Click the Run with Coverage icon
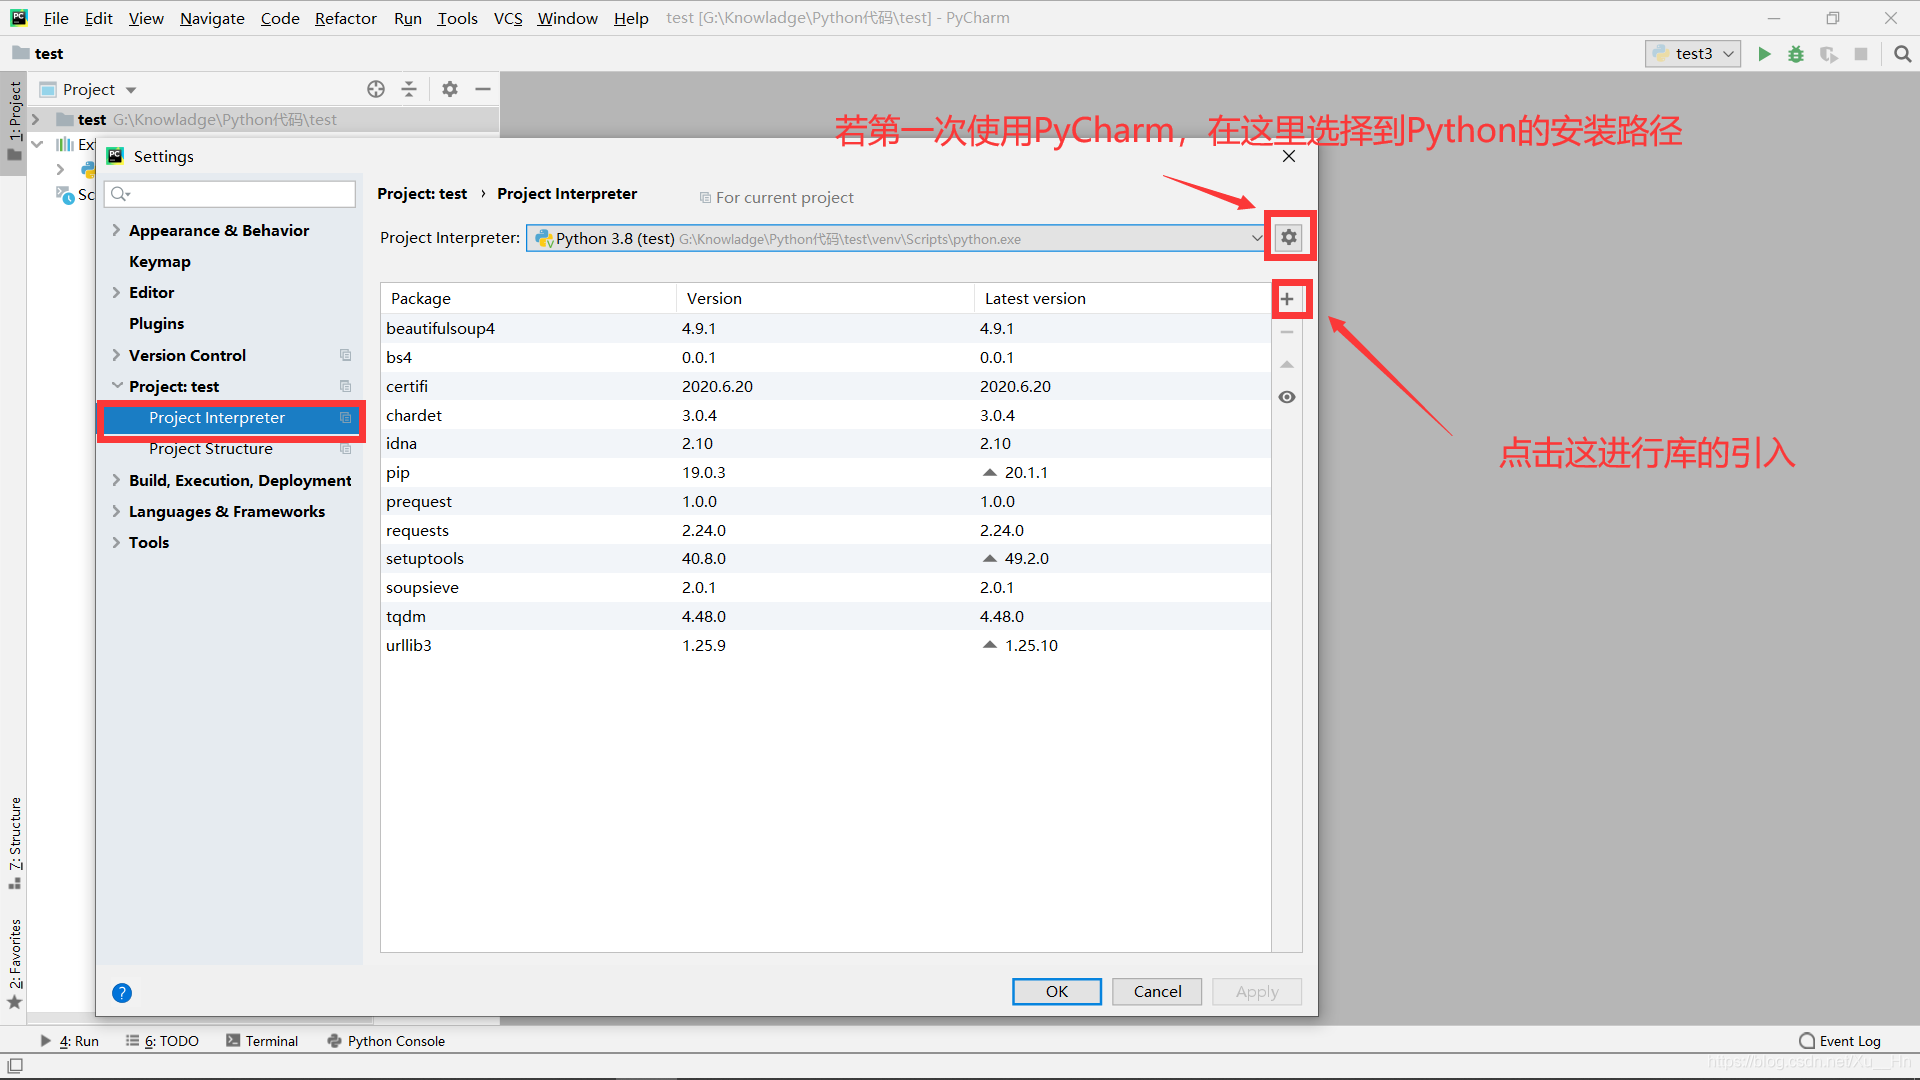 [1829, 54]
